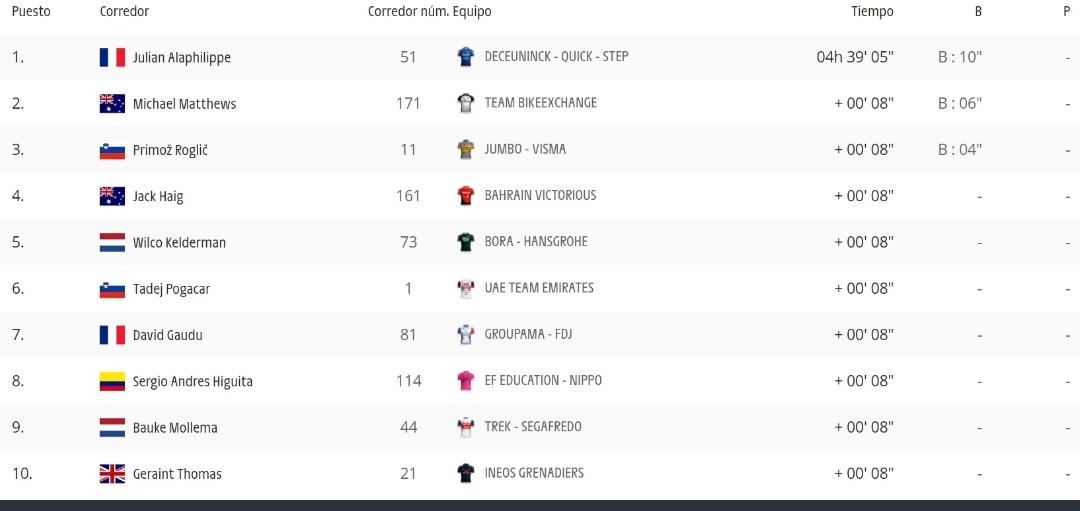The height and width of the screenshot is (511, 1080).
Task: Click the British flag beside Geraint Thomas
Action: 112,474
